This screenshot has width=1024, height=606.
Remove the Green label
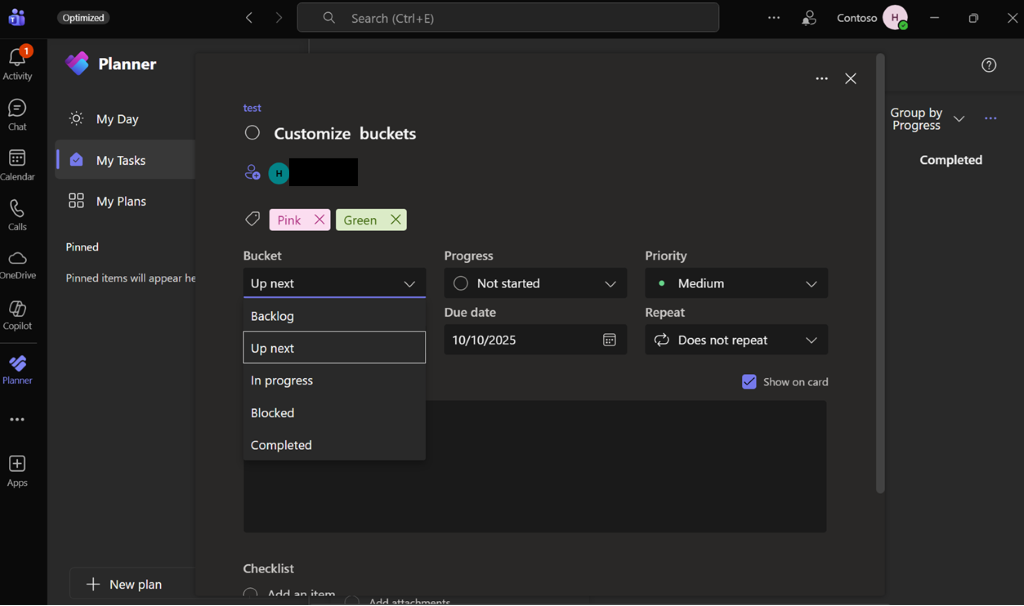click(x=395, y=219)
